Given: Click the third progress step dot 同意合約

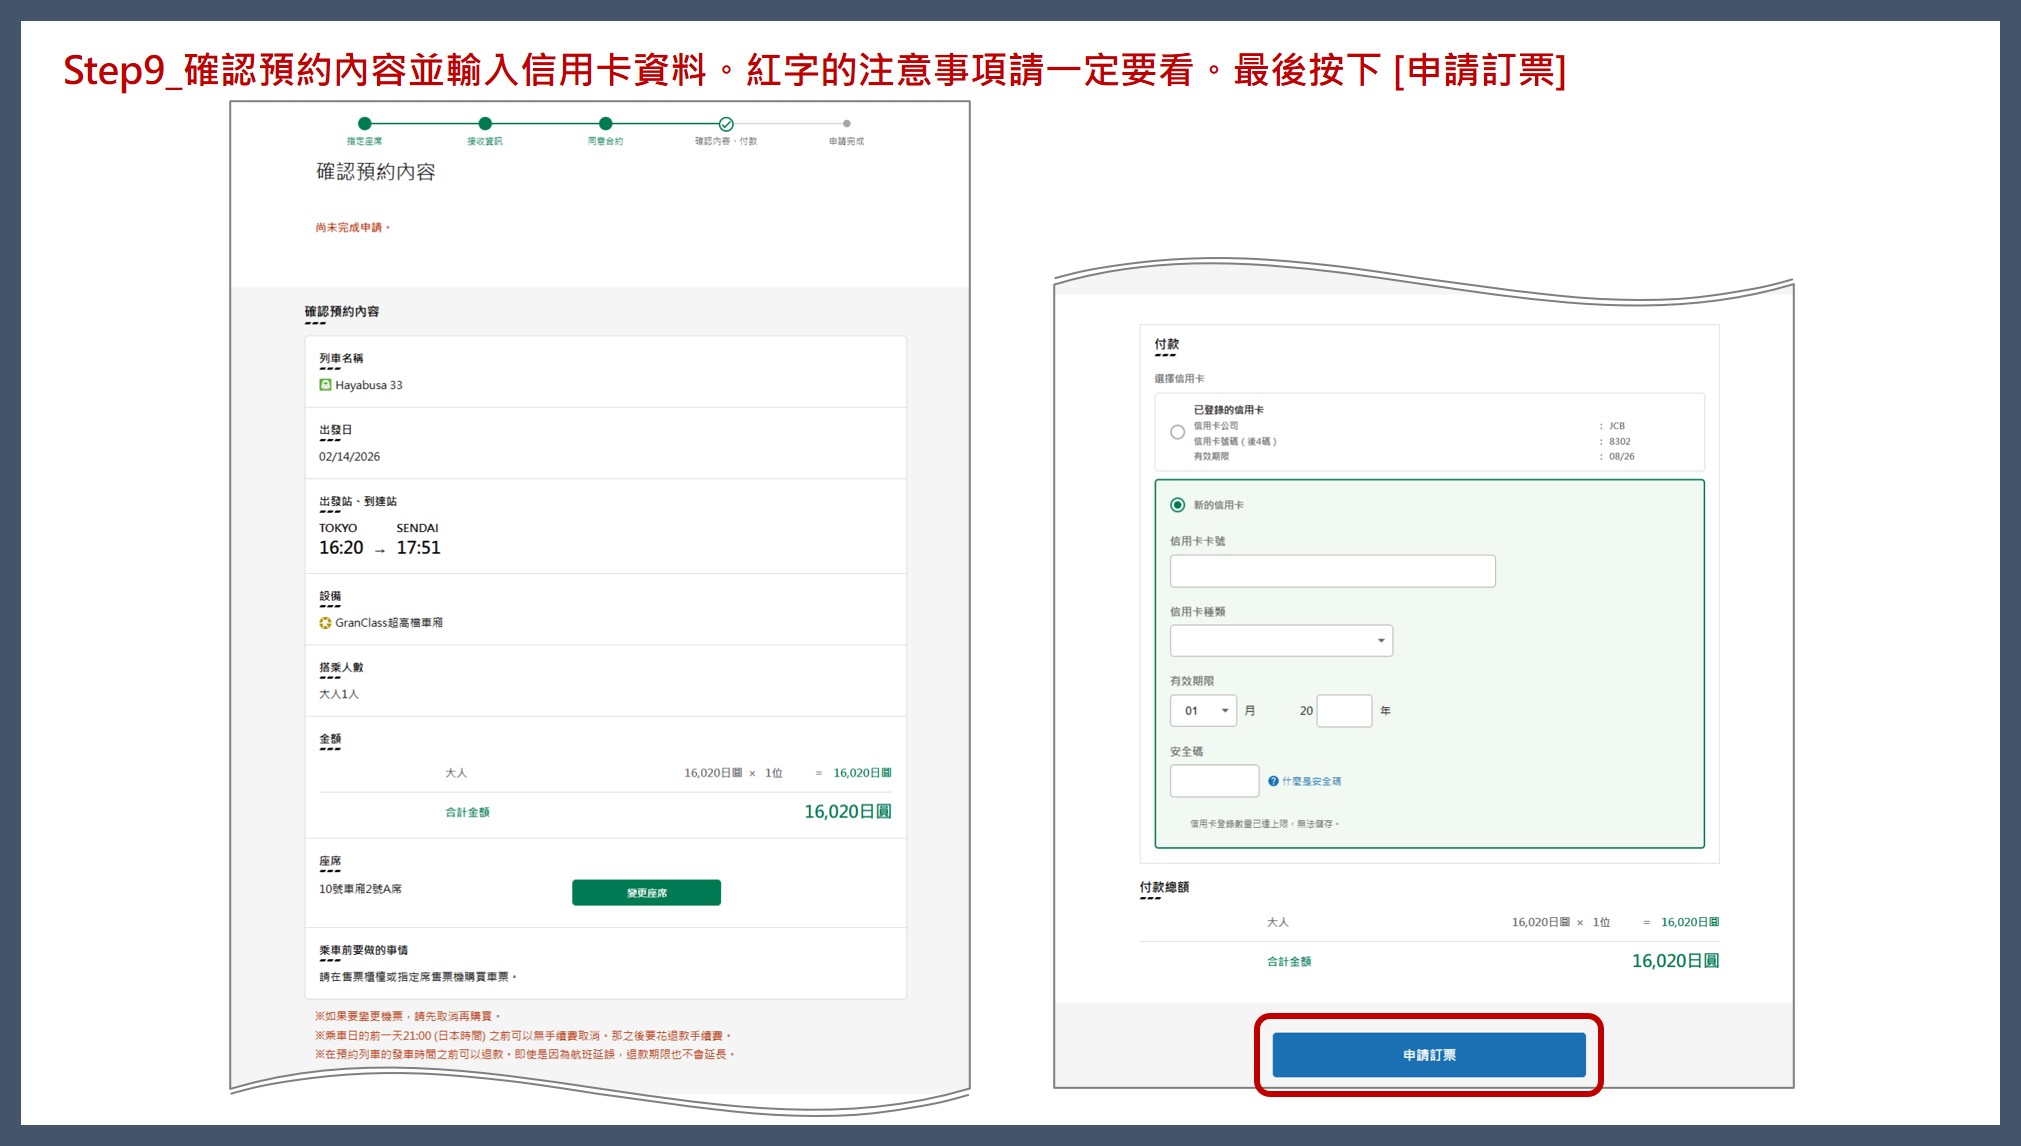Looking at the screenshot, I should point(605,124).
